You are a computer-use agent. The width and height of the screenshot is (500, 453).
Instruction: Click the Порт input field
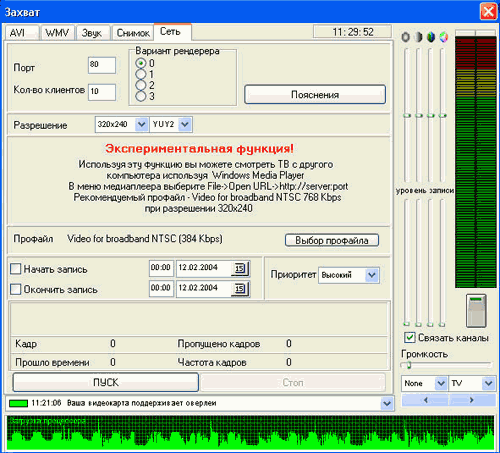click(x=102, y=65)
